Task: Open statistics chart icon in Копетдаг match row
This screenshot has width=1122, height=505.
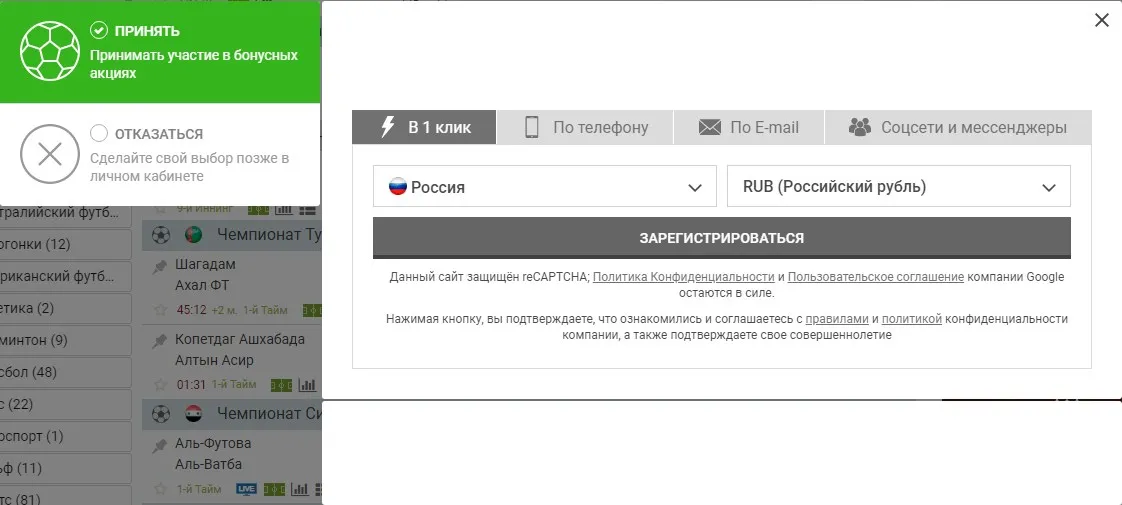Action: [x=307, y=386]
